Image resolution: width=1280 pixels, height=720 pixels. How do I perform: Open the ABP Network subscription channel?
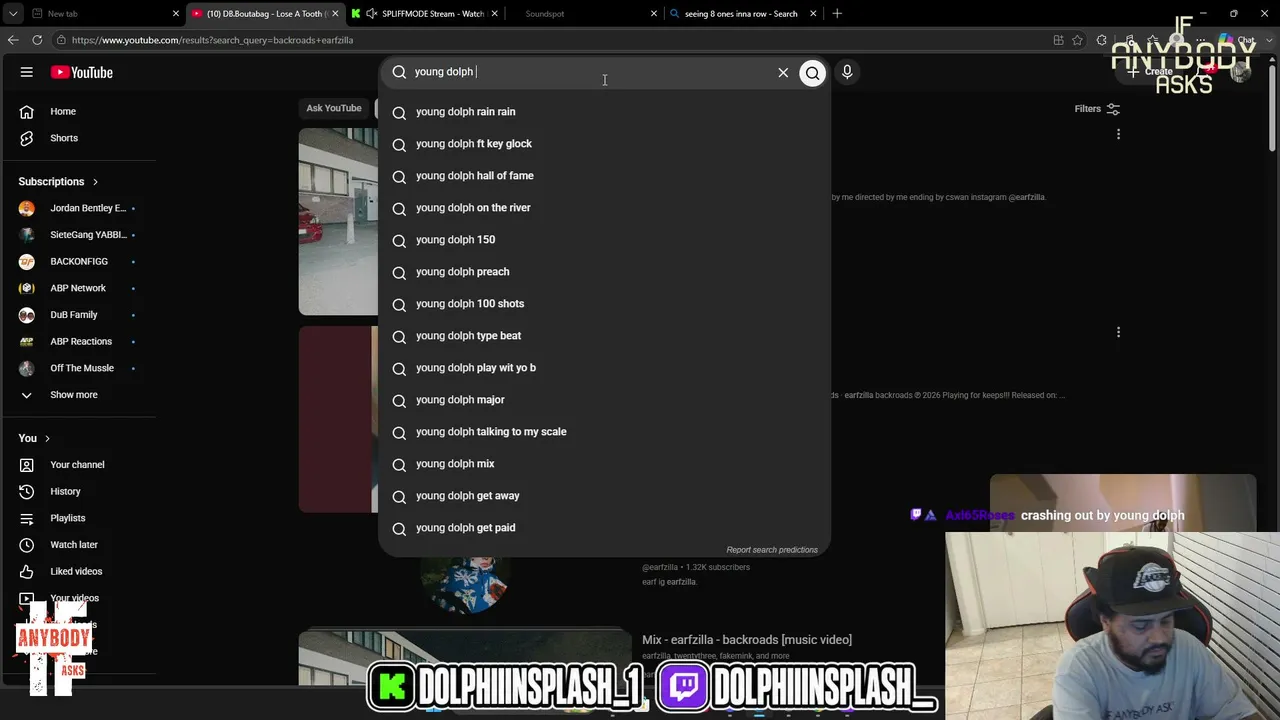pos(78,288)
